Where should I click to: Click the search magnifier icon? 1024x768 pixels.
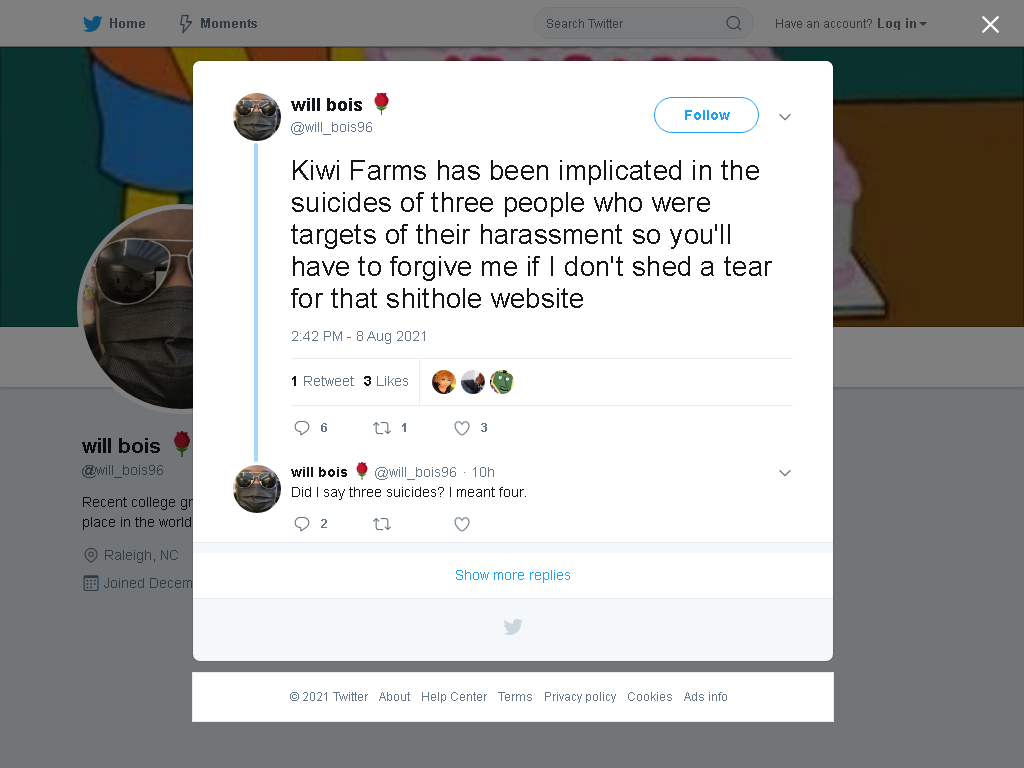click(733, 24)
